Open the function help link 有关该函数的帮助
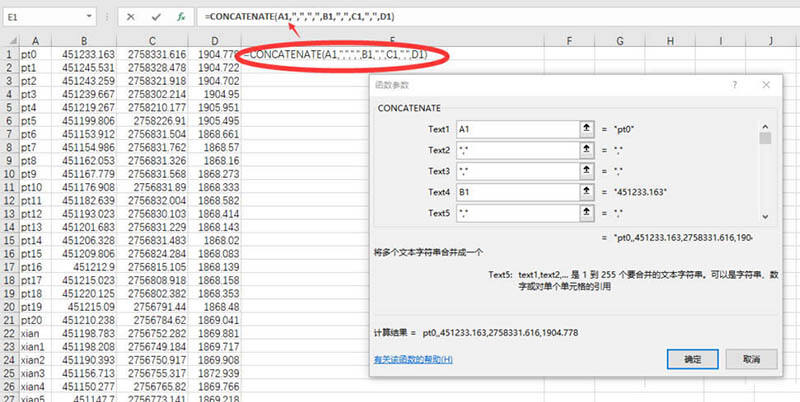This screenshot has height=402, width=800. (413, 360)
